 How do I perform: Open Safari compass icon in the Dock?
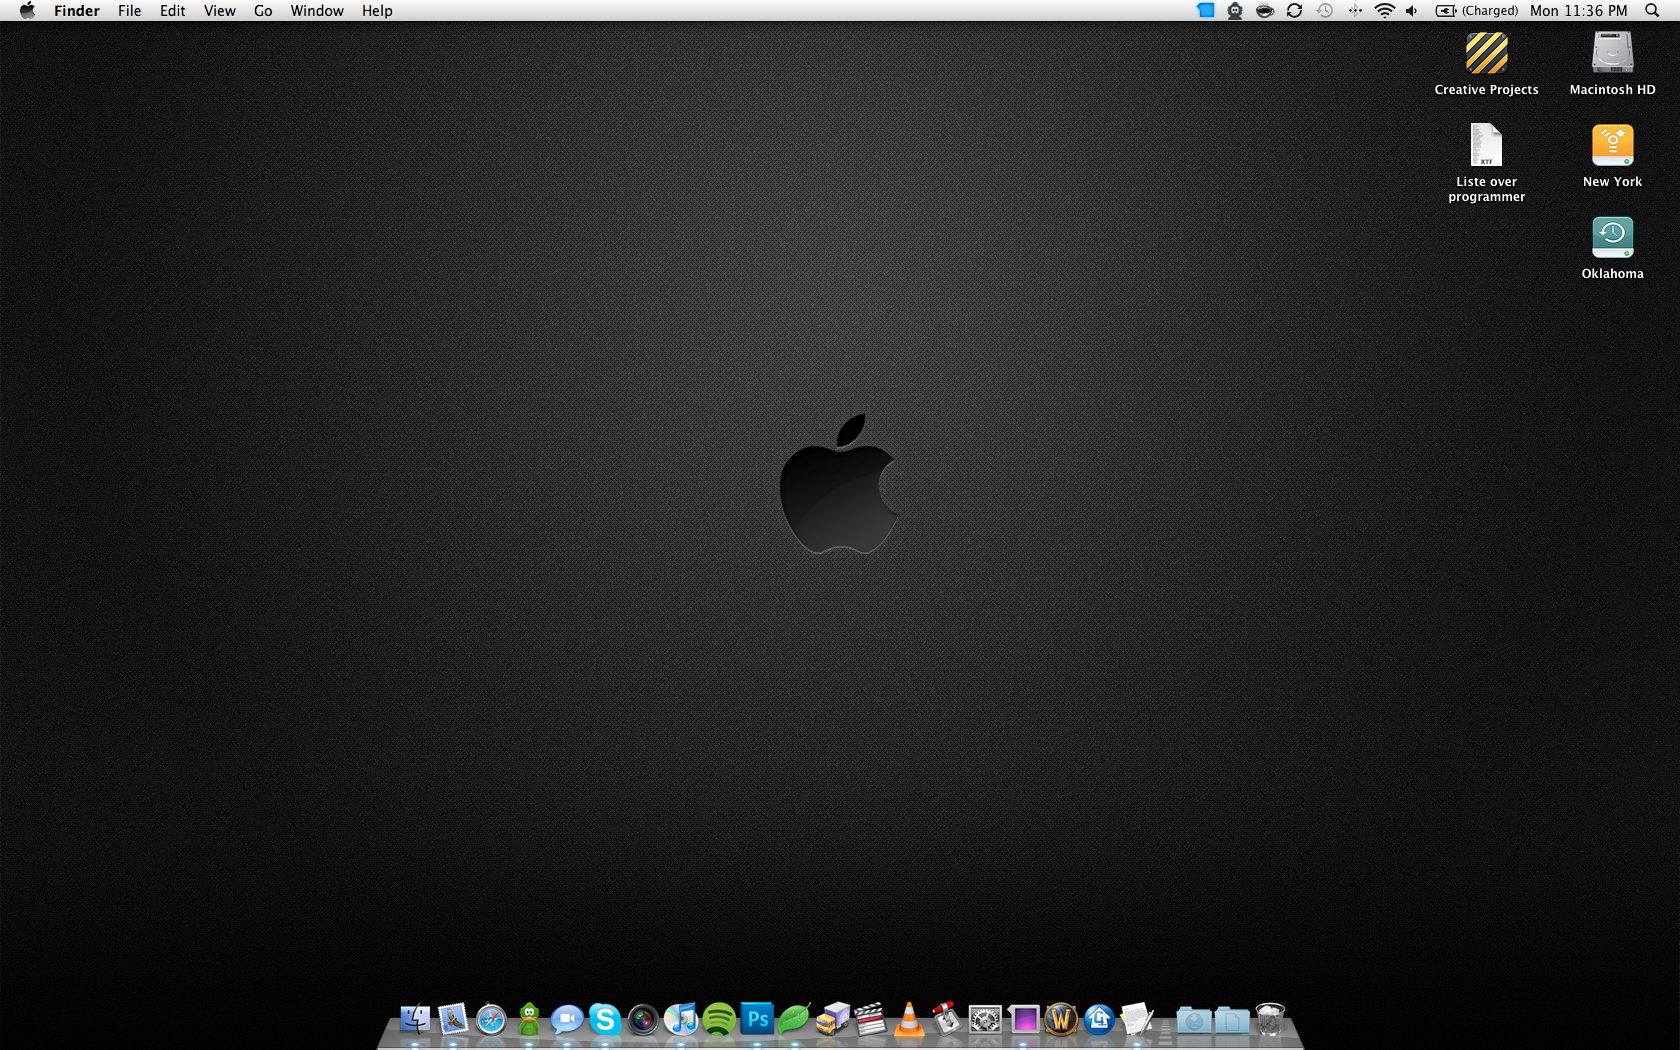coord(491,1019)
